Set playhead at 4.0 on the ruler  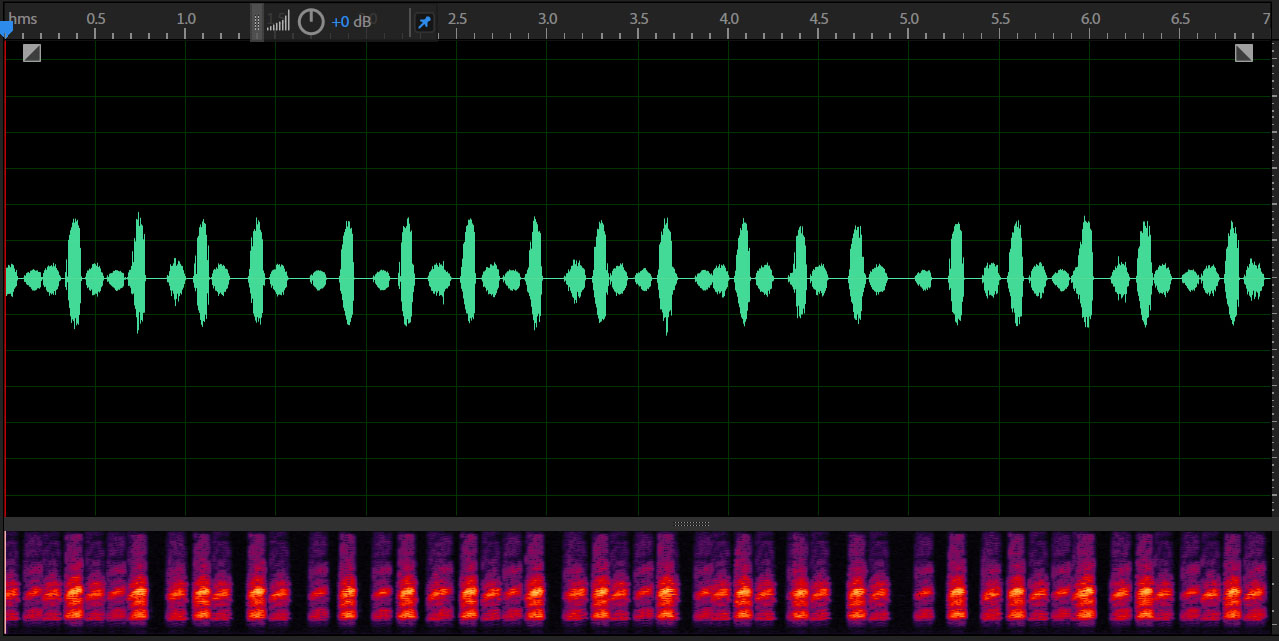(729, 19)
